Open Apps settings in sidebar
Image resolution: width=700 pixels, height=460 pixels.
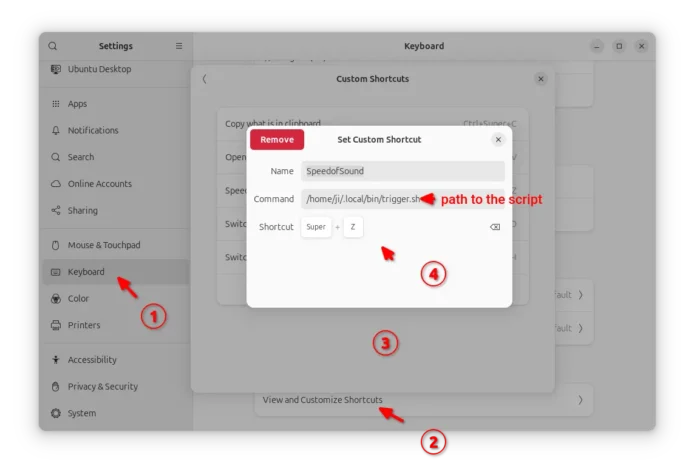(x=77, y=104)
